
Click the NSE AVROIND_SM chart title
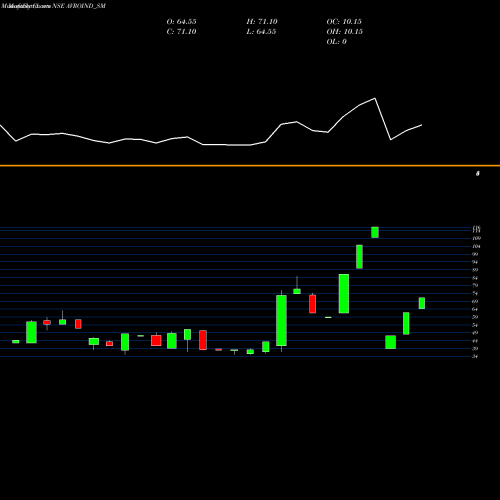[79, 6]
